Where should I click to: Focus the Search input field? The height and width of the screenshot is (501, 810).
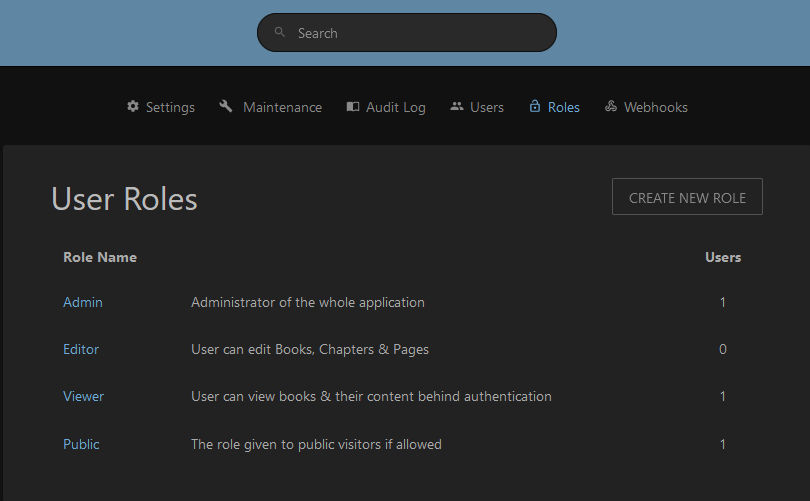click(x=407, y=33)
